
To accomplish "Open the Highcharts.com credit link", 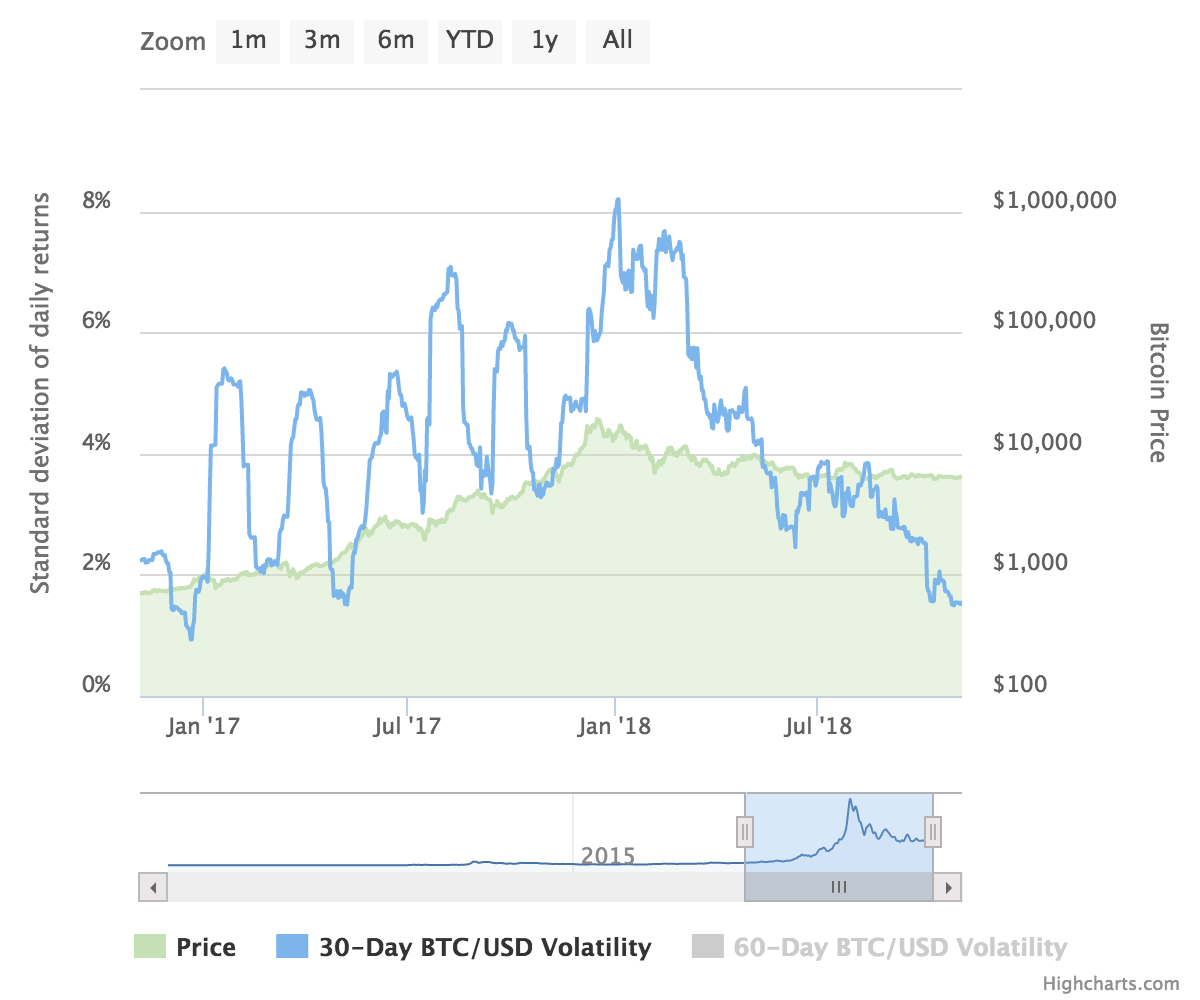I will [x=1110, y=984].
